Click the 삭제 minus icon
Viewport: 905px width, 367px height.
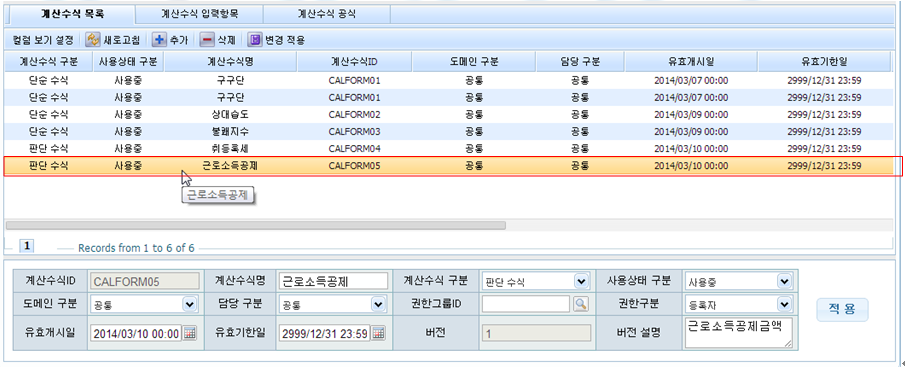click(207, 40)
